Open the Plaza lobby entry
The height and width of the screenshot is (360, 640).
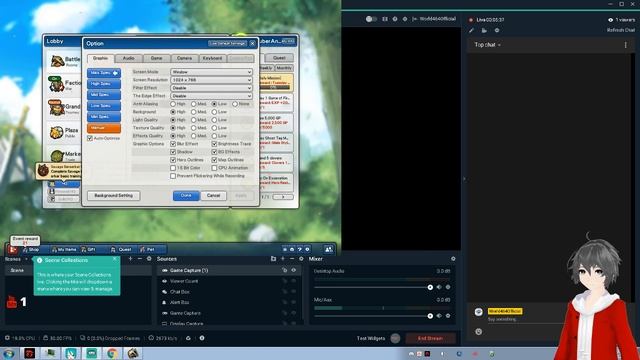tap(64, 132)
